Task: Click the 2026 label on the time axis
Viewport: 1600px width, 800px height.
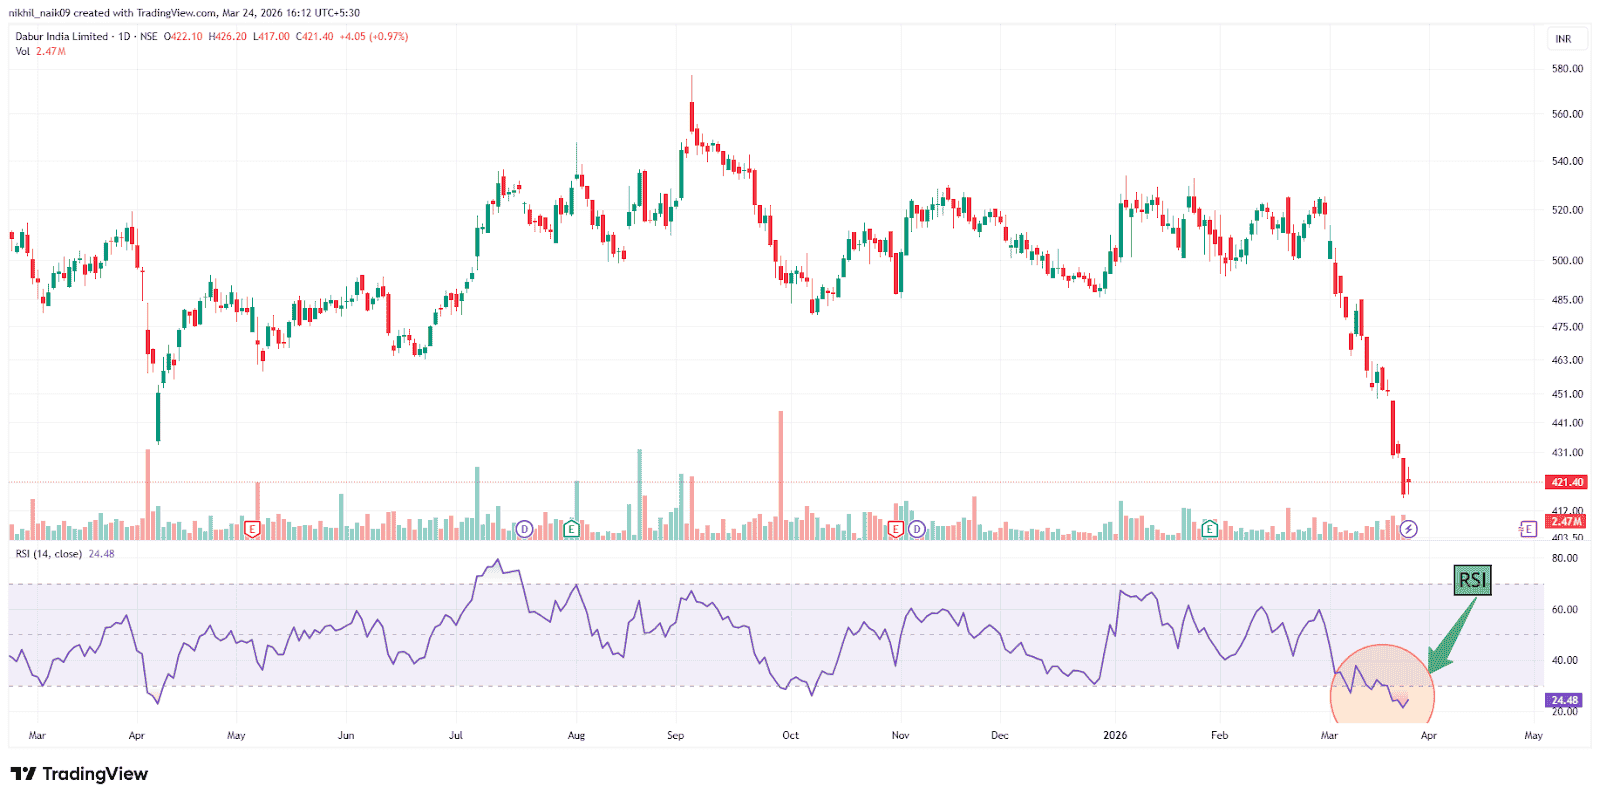Action: click(x=1115, y=735)
